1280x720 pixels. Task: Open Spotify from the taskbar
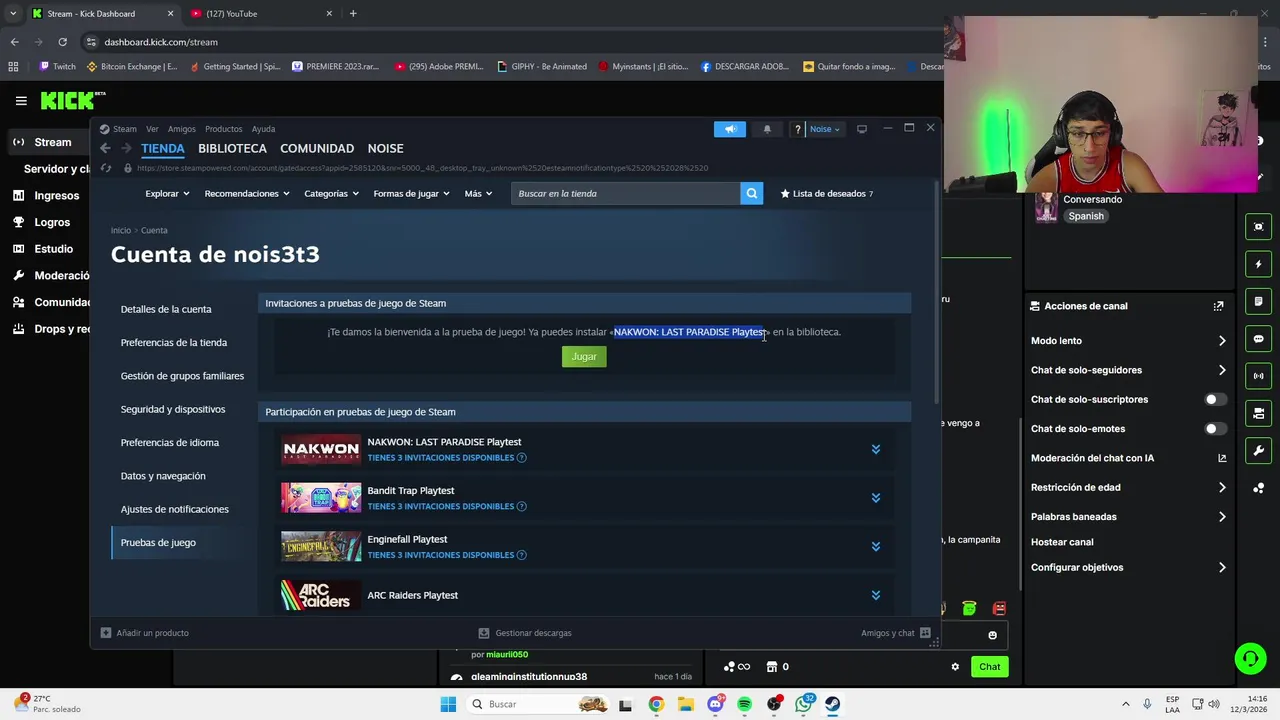point(744,704)
